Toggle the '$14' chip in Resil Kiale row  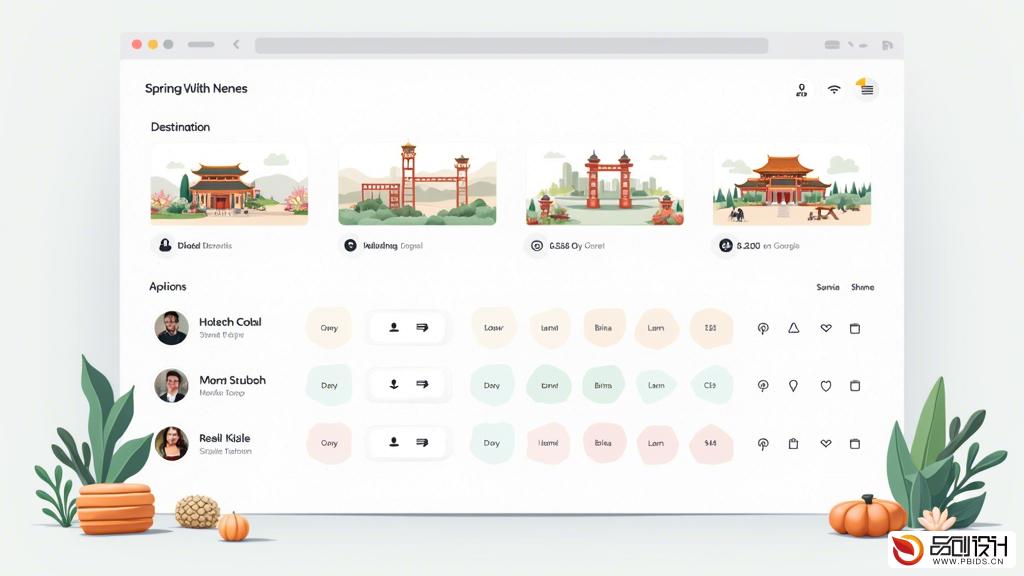click(711, 443)
